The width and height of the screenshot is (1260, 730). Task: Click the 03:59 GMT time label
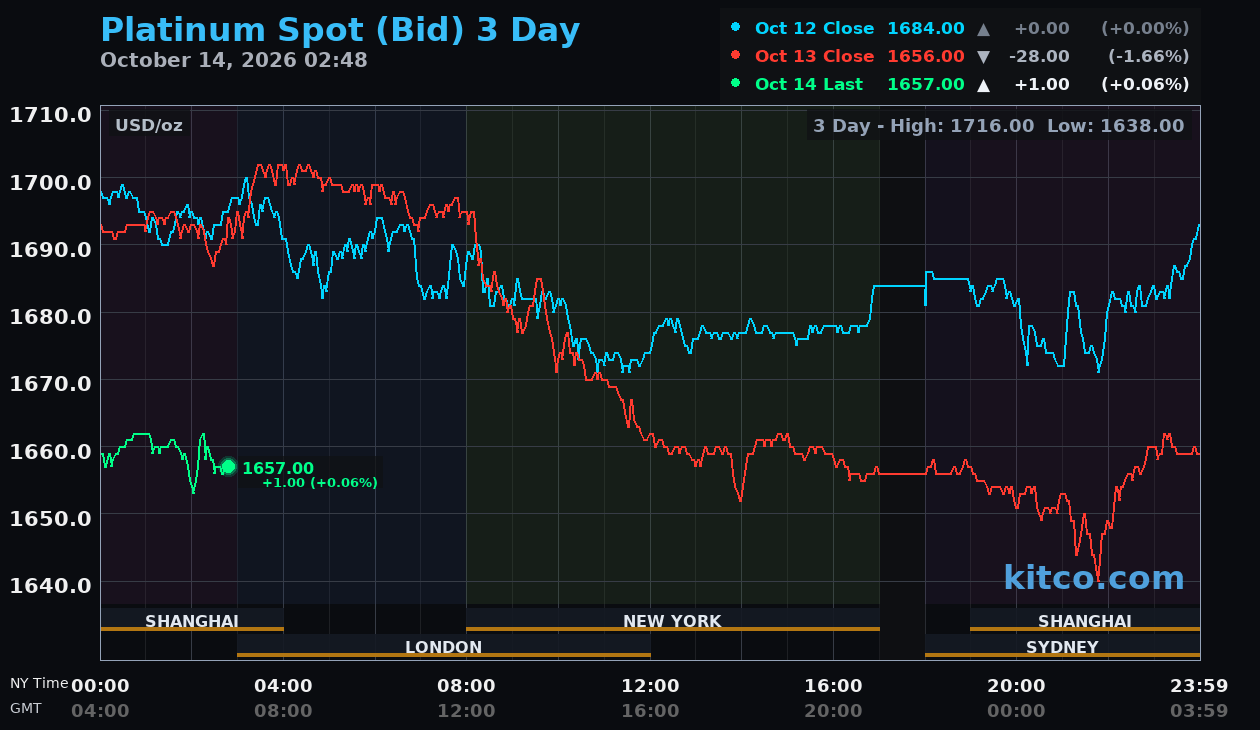pos(1199,711)
